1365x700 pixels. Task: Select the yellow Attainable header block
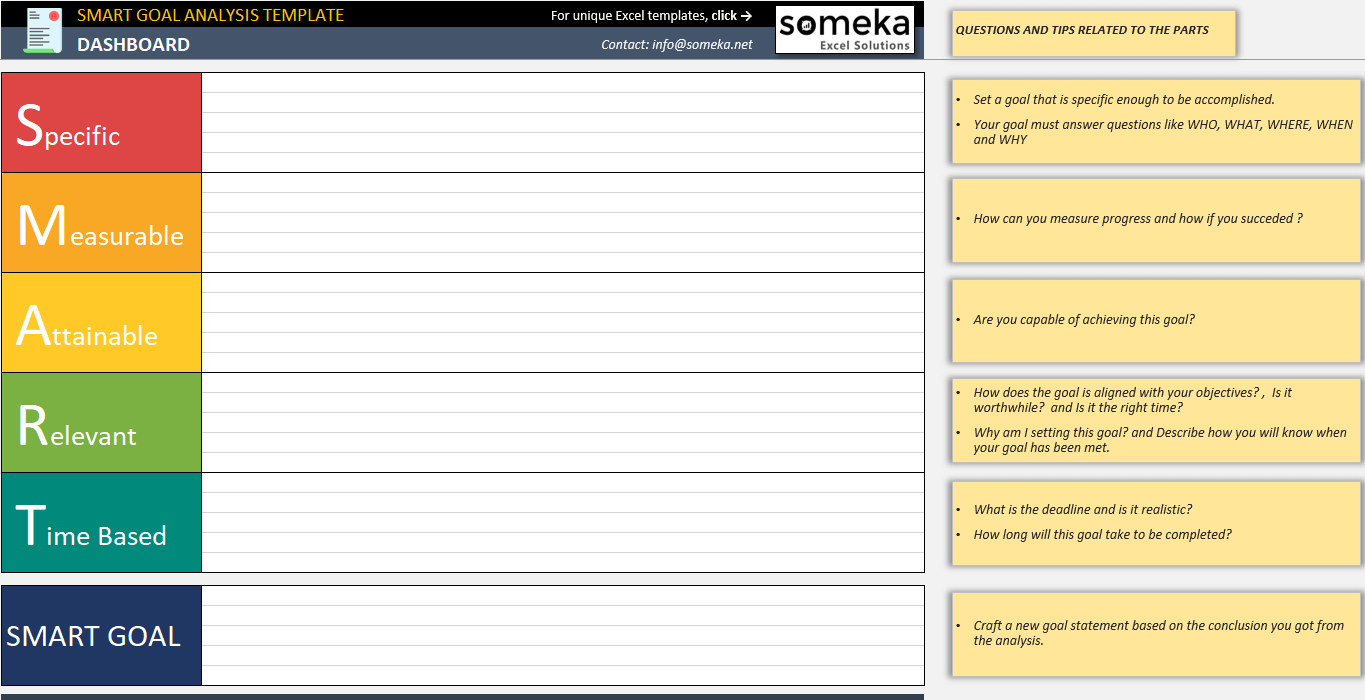[x=100, y=321]
